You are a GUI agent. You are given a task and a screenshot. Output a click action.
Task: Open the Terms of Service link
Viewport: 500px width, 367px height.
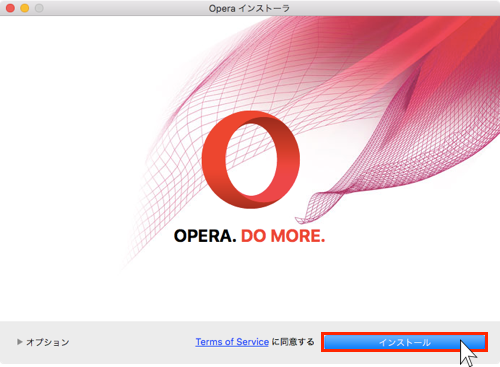pos(232,342)
